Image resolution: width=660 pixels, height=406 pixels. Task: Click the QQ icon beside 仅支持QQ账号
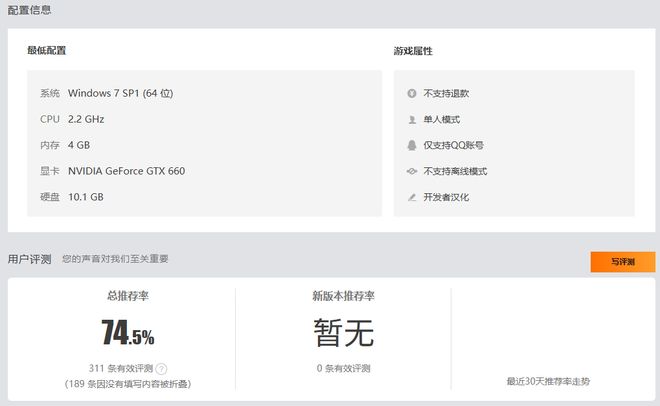coord(411,145)
